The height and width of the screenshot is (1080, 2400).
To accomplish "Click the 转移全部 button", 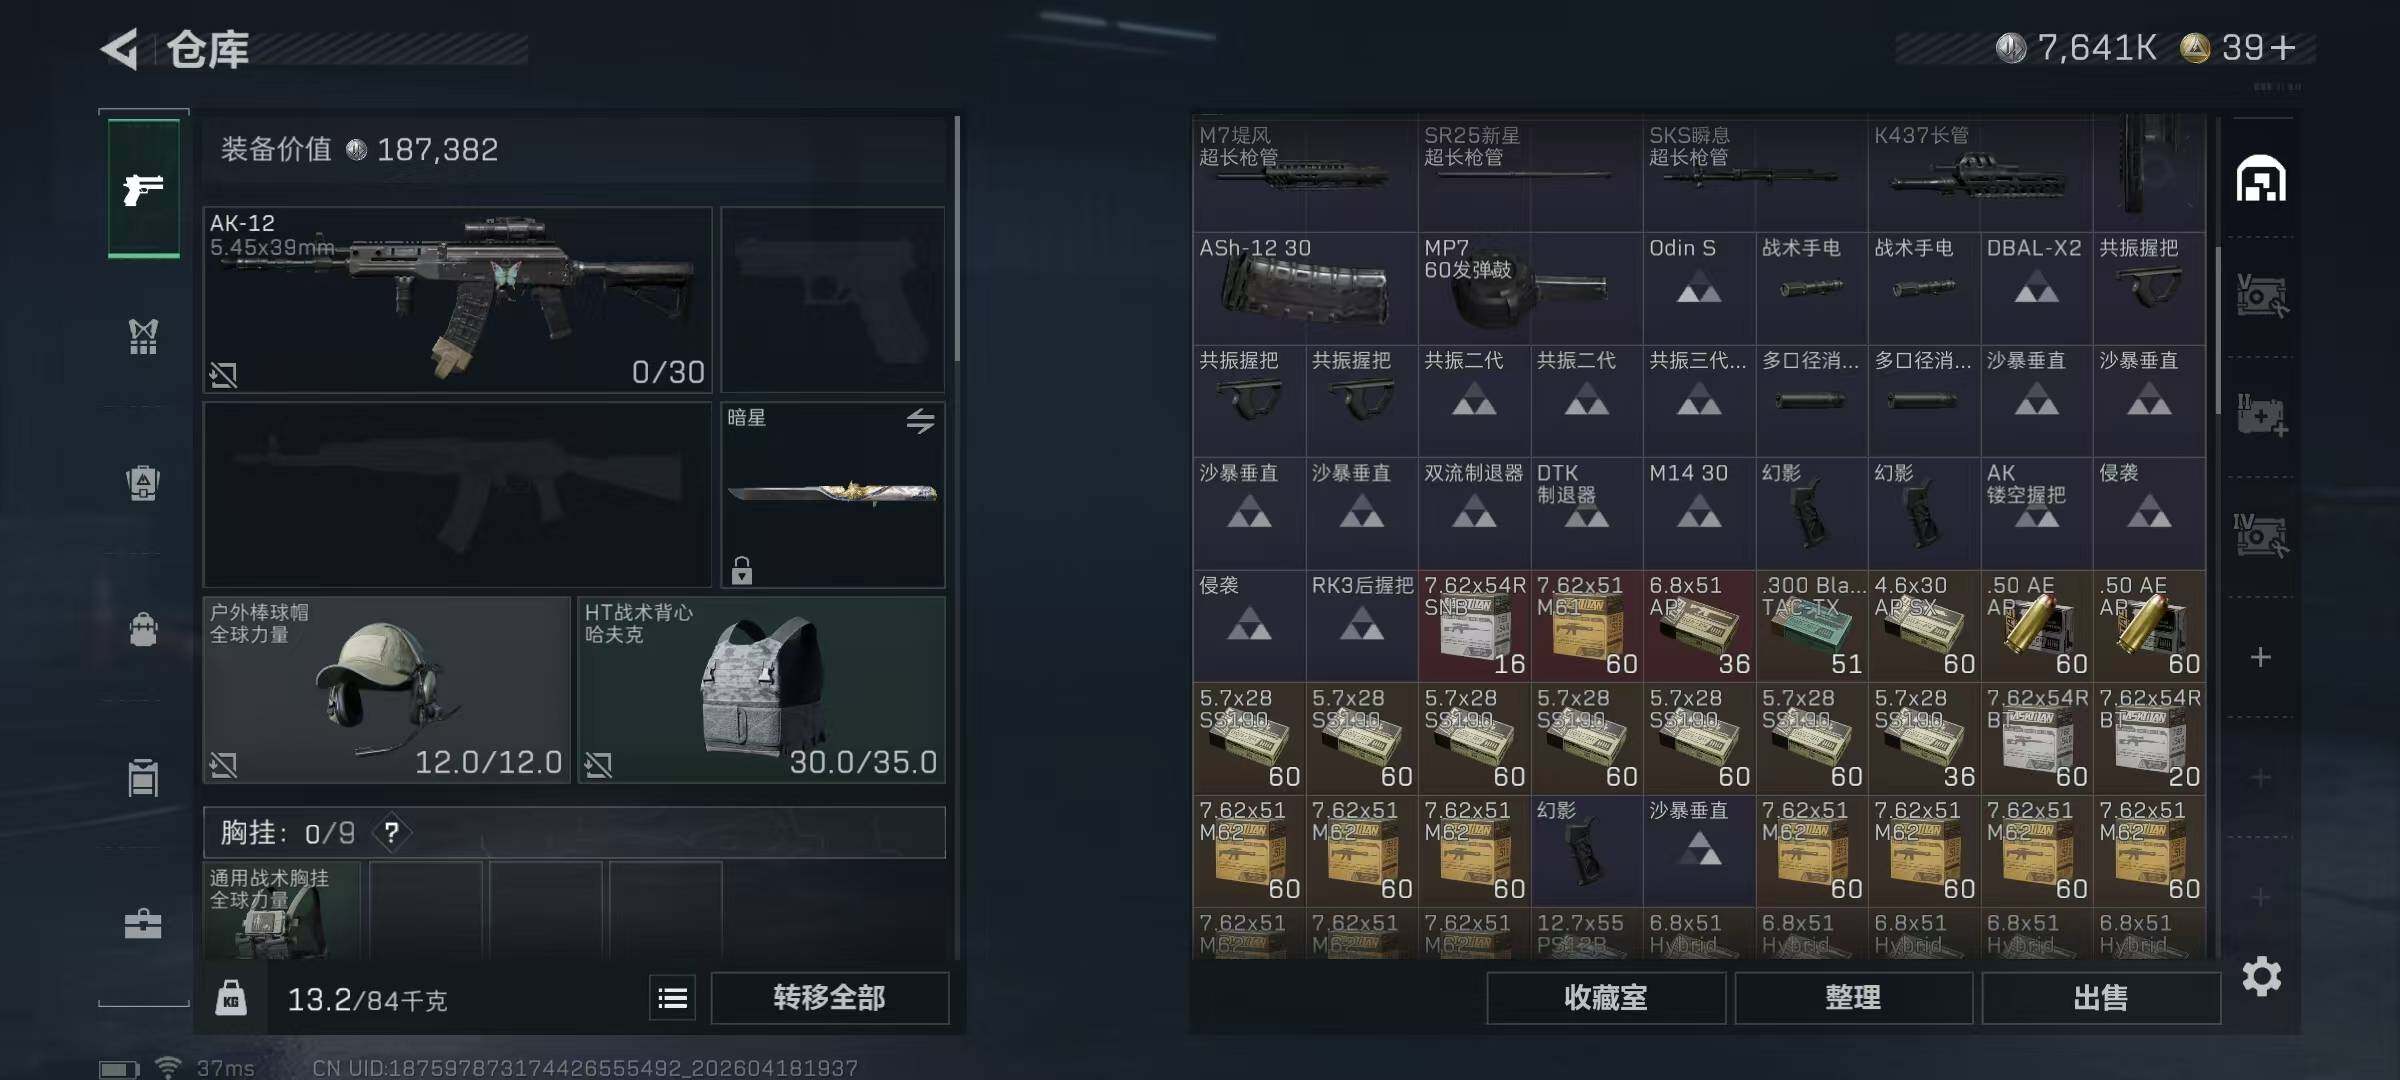I will coord(829,998).
